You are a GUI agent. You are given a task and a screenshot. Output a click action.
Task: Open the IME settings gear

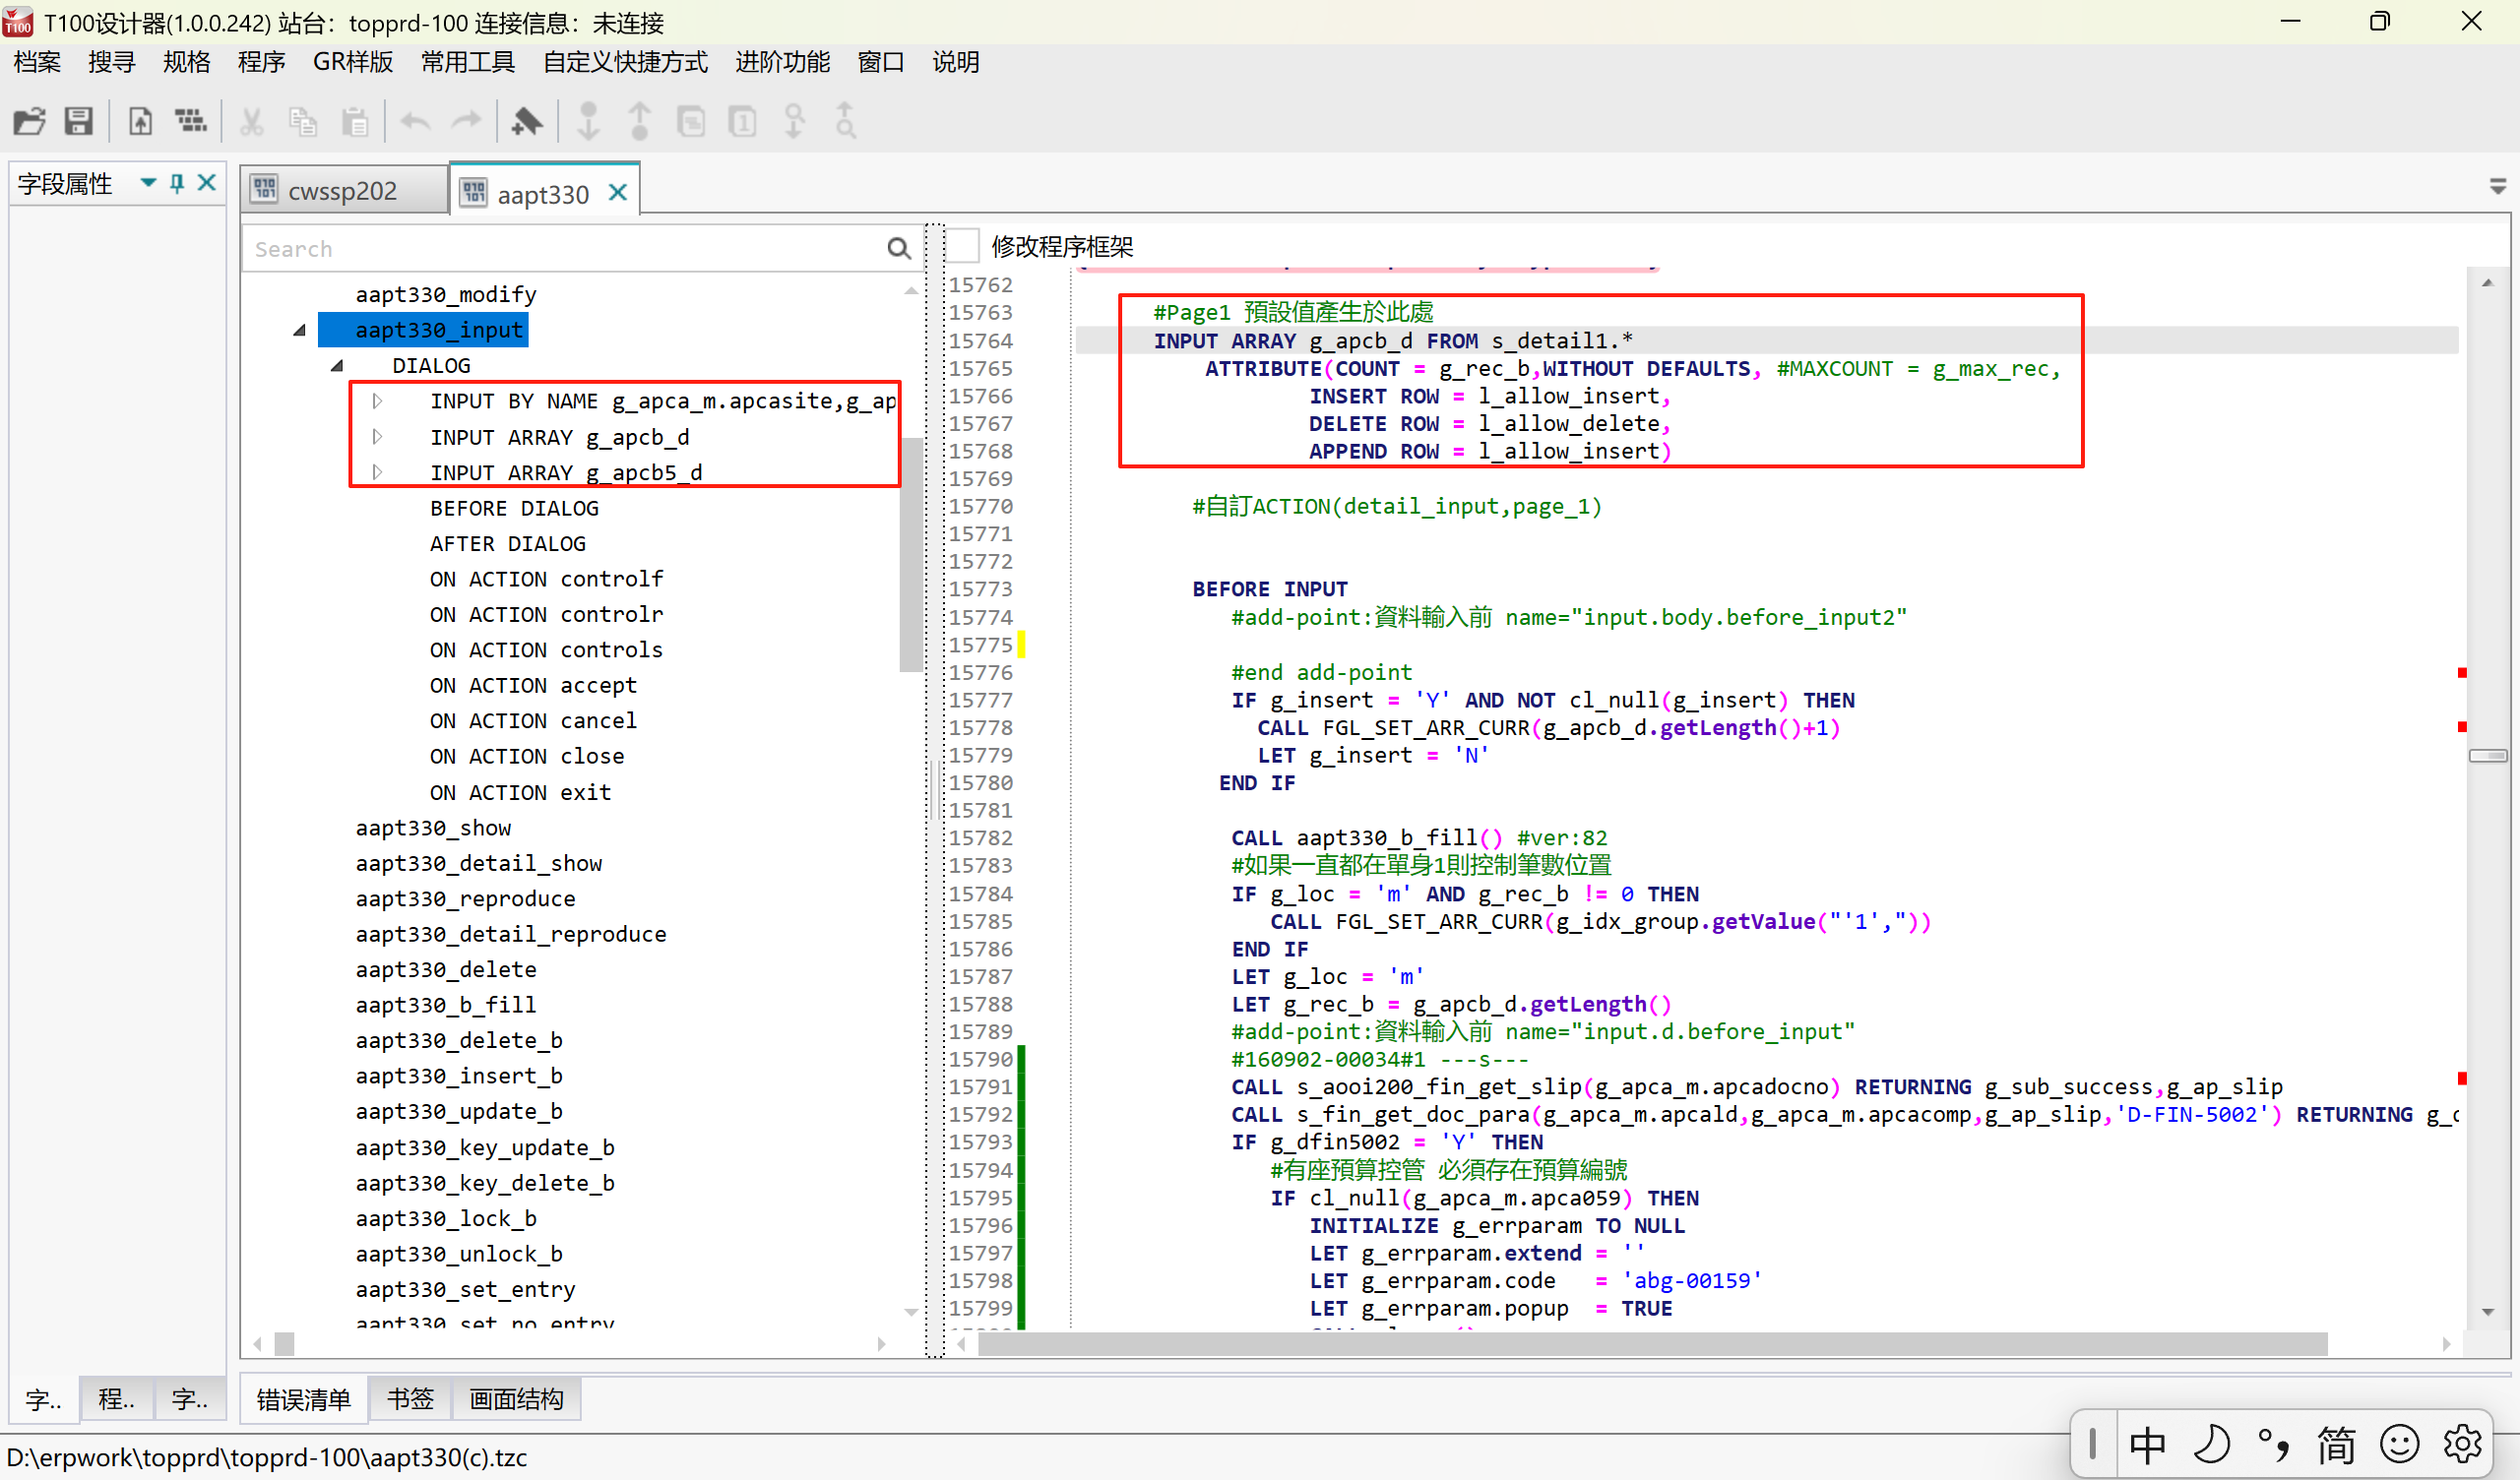coord(2462,1443)
